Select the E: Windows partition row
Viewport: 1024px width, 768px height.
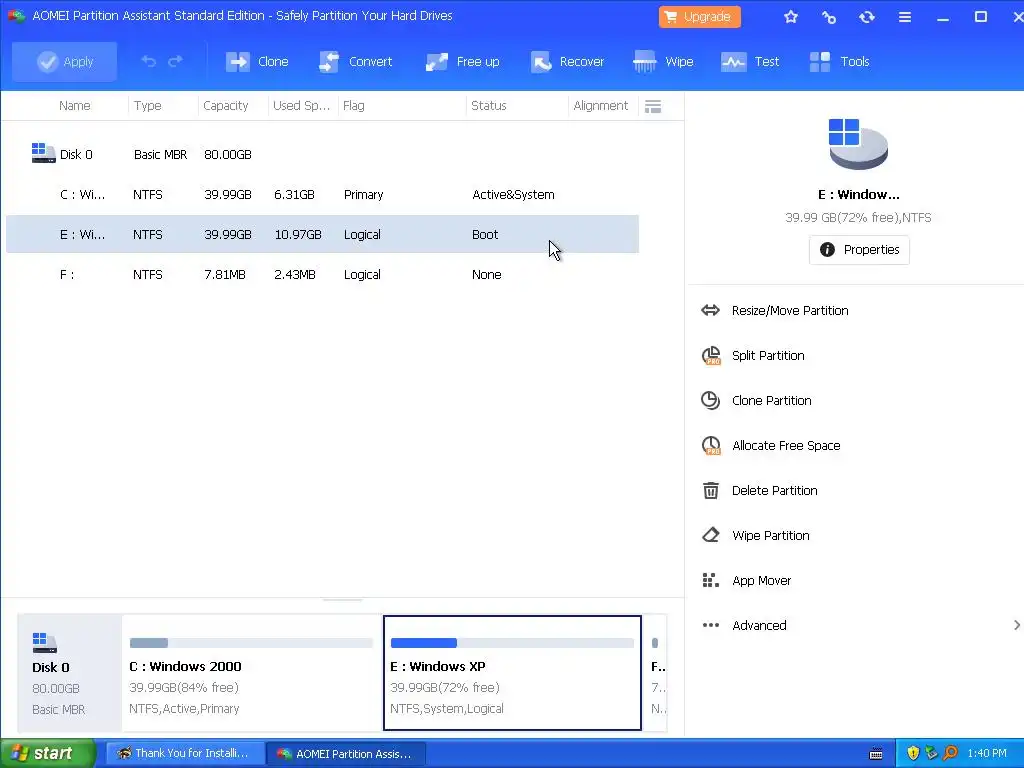[x=323, y=234]
